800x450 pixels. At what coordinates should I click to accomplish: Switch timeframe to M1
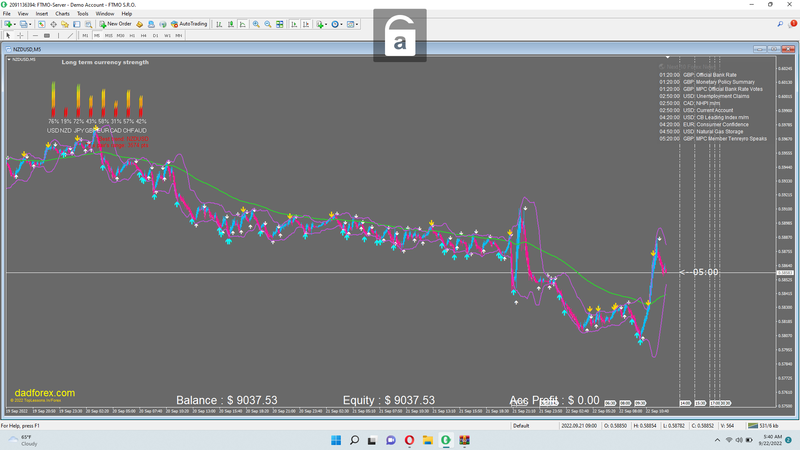point(85,36)
